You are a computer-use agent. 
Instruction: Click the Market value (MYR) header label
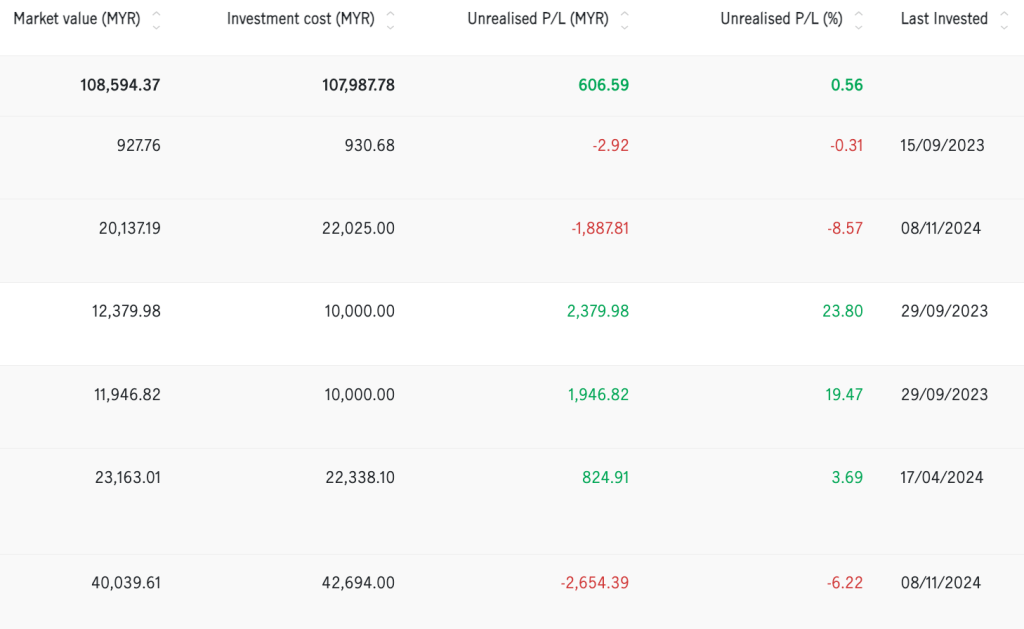pyautogui.click(x=76, y=19)
